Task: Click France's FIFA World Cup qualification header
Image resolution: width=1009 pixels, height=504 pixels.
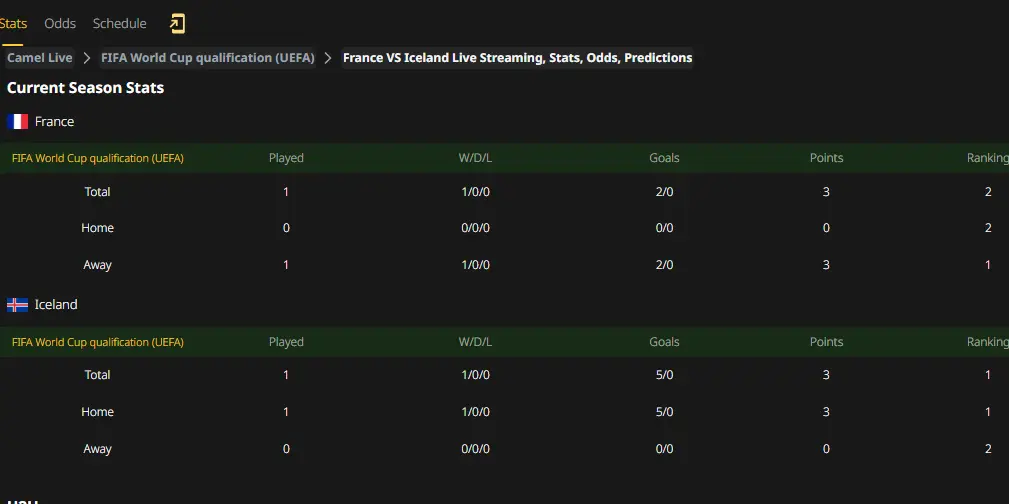Action: coord(98,158)
